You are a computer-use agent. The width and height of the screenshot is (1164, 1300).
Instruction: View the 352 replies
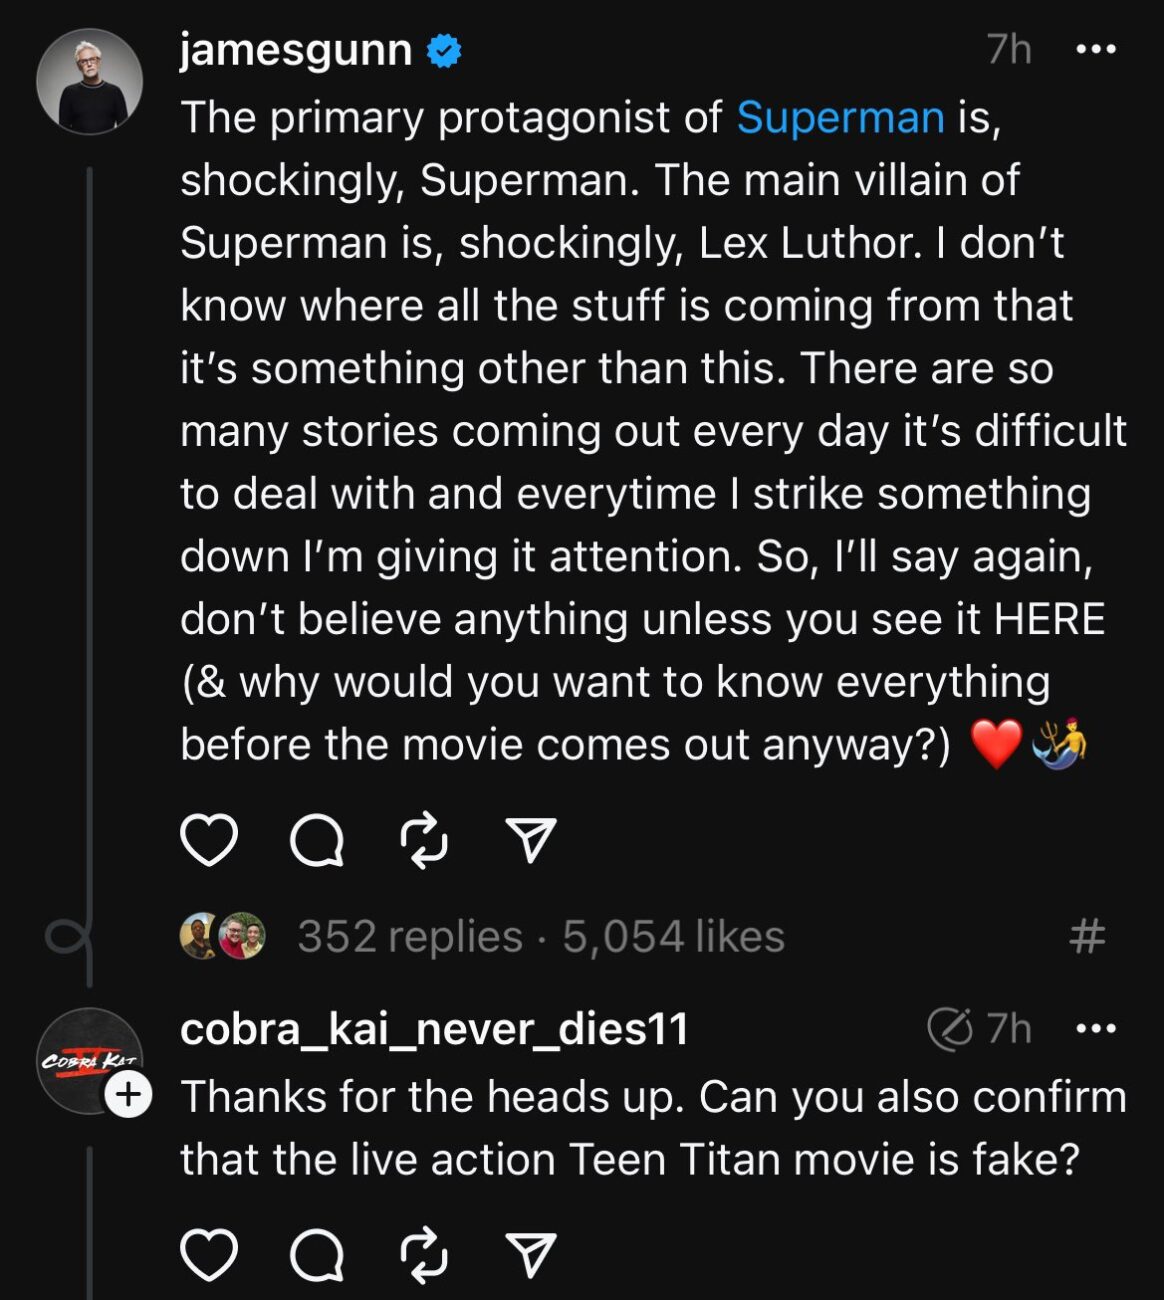tap(410, 937)
